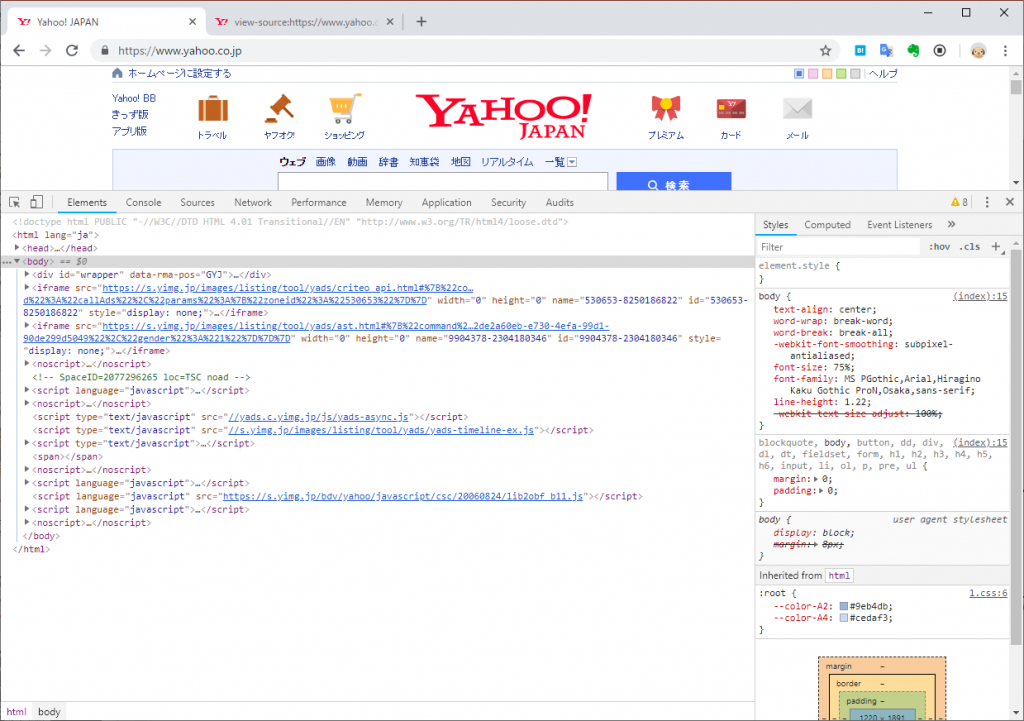Click the circular record extension icon
Image resolution: width=1024 pixels, height=721 pixels.
tap(940, 50)
